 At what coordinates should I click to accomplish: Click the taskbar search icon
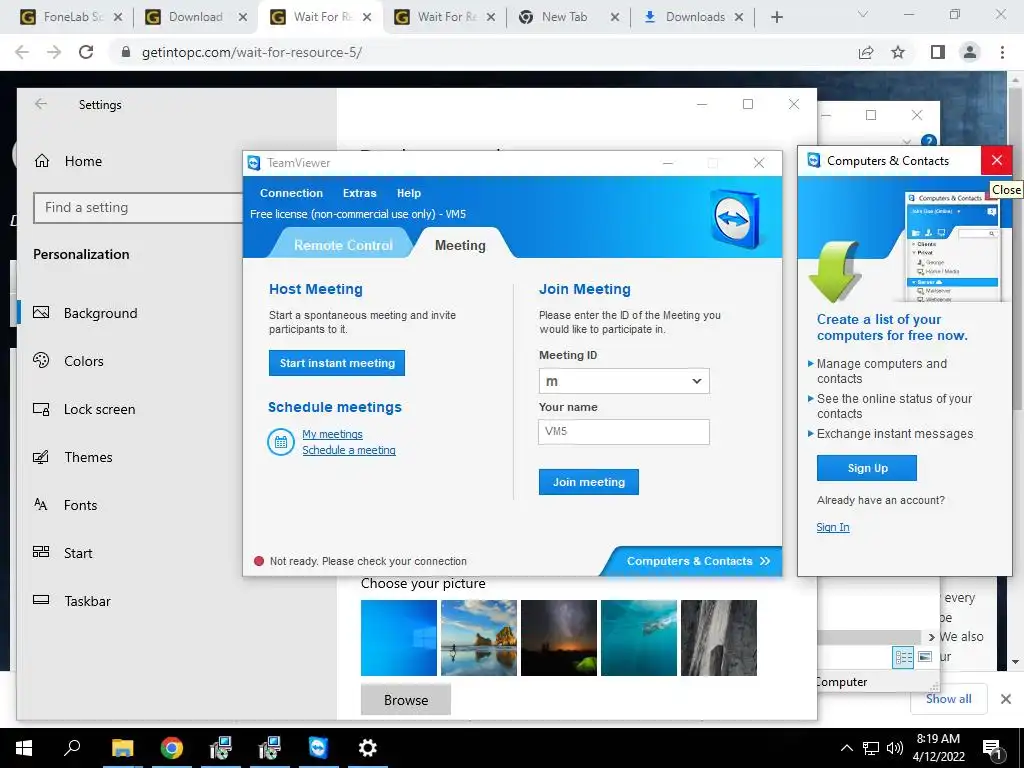point(72,746)
